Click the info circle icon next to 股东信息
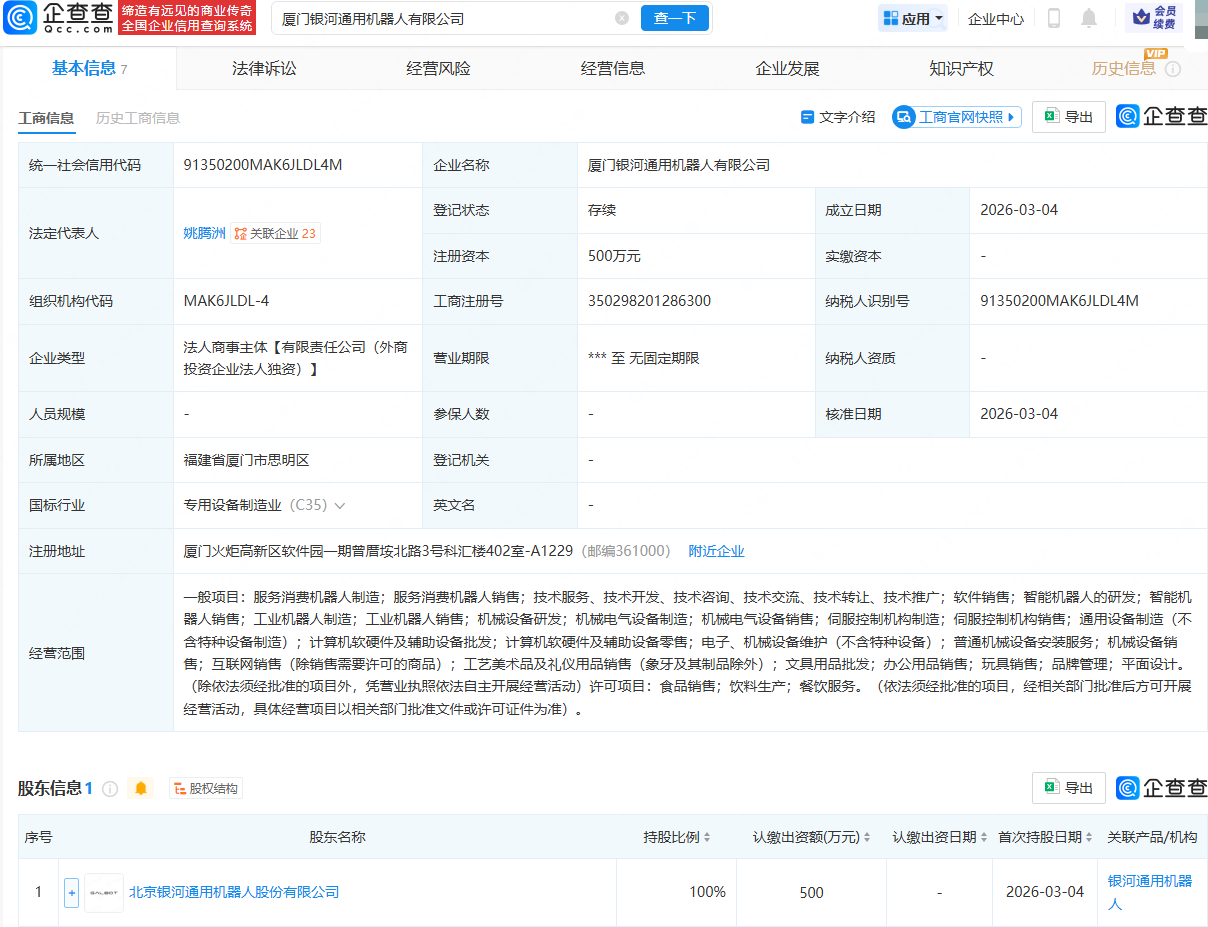 pyautogui.click(x=110, y=788)
